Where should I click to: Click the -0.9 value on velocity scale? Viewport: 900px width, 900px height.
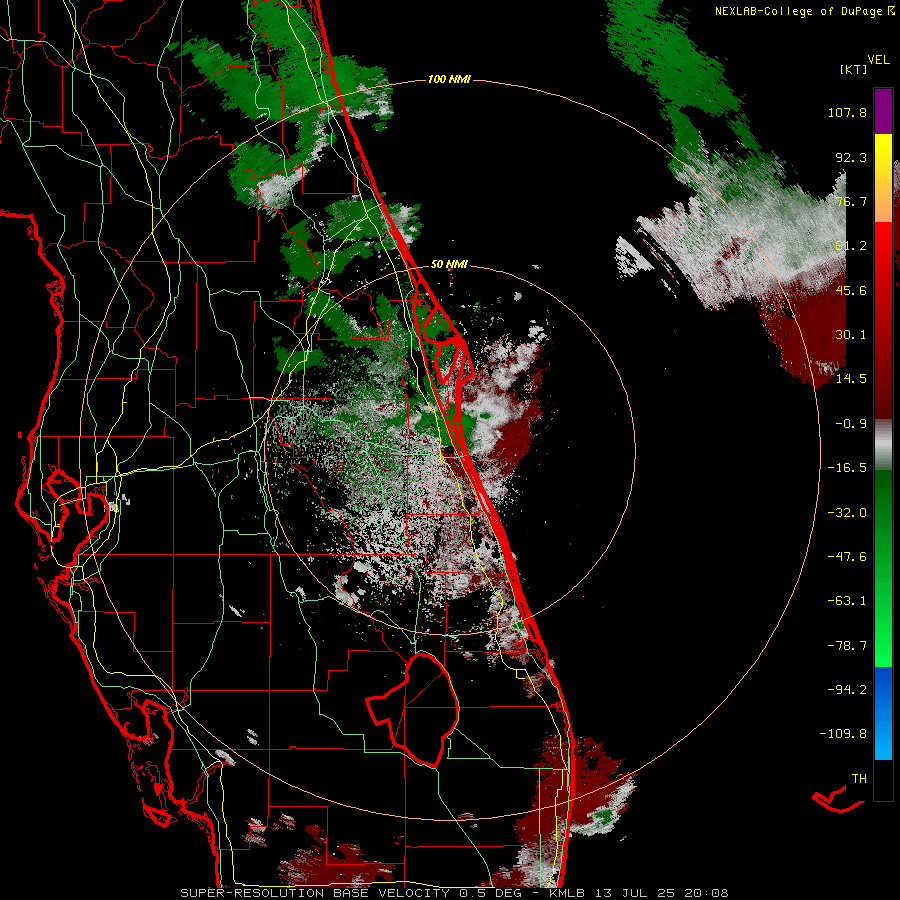(x=851, y=424)
